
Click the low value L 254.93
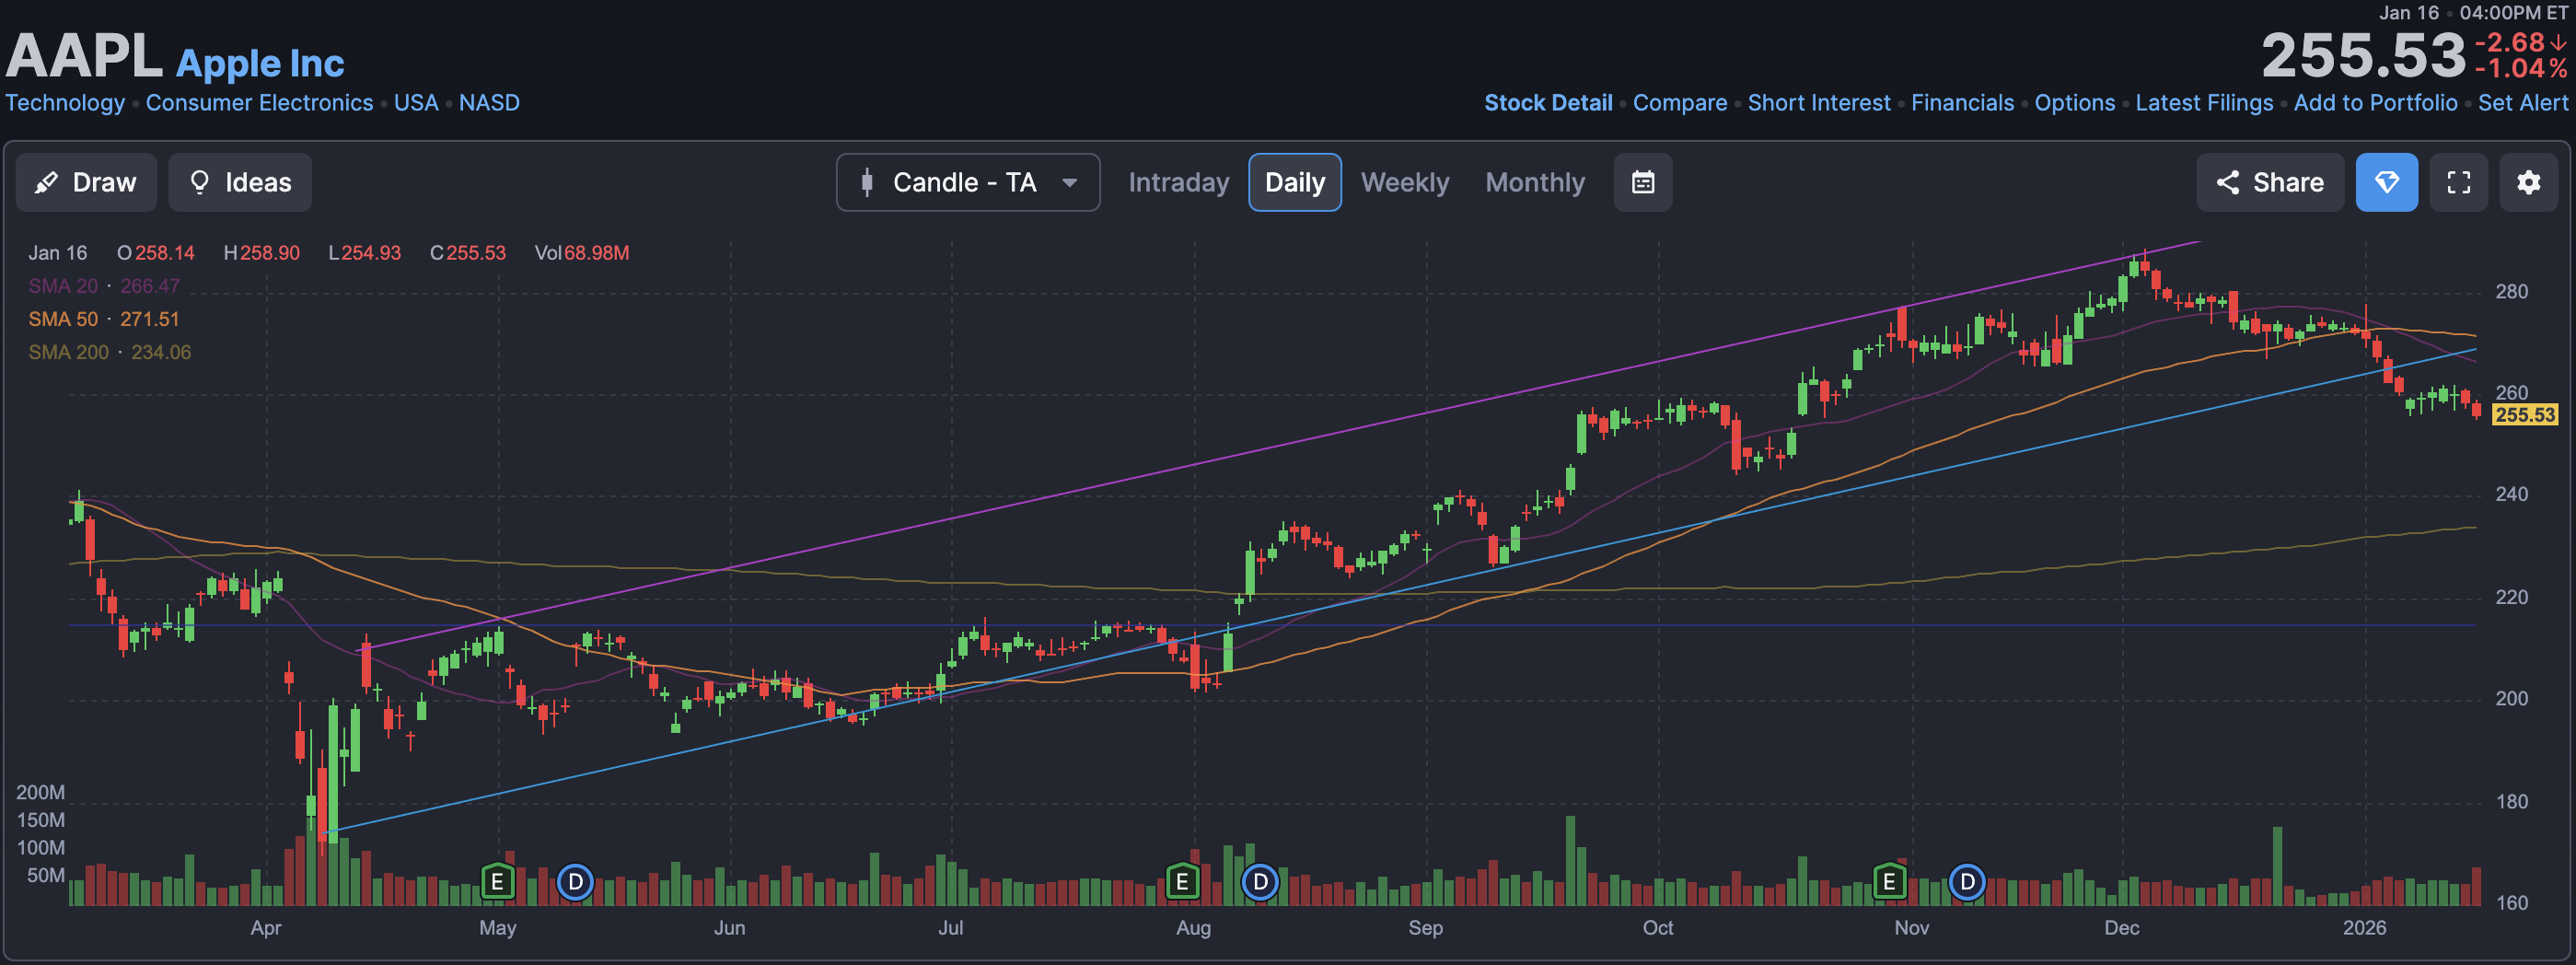point(365,253)
